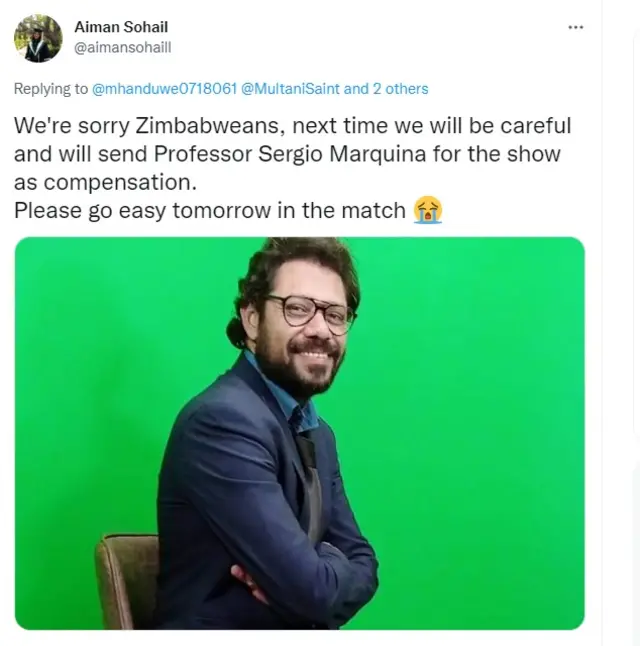
Task: Click "Professor Sergio Marquina" in tweet text
Action: click(x=290, y=154)
